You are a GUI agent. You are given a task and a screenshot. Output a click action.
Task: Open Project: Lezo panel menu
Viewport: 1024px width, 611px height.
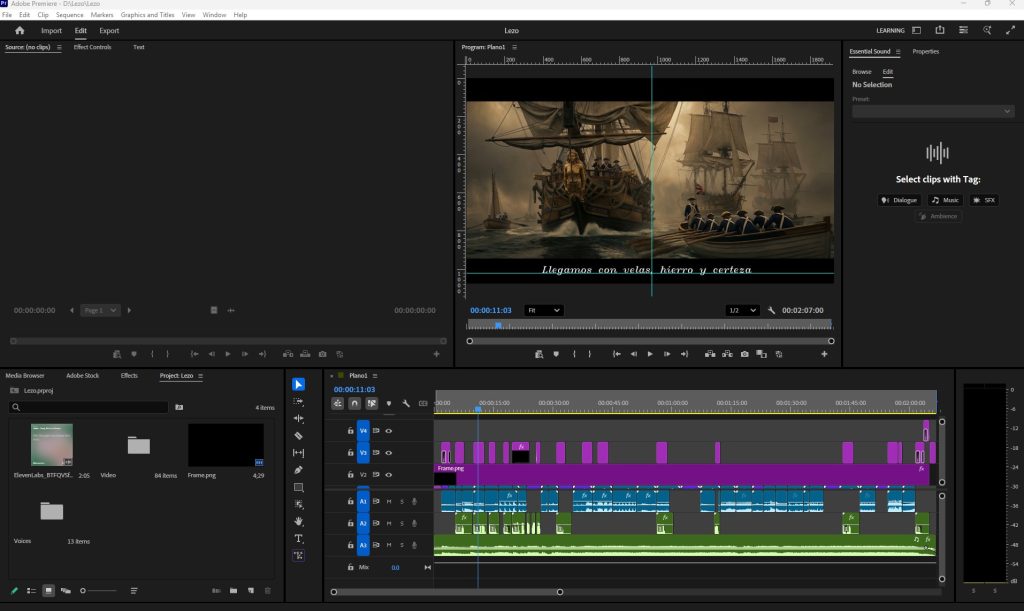point(200,376)
